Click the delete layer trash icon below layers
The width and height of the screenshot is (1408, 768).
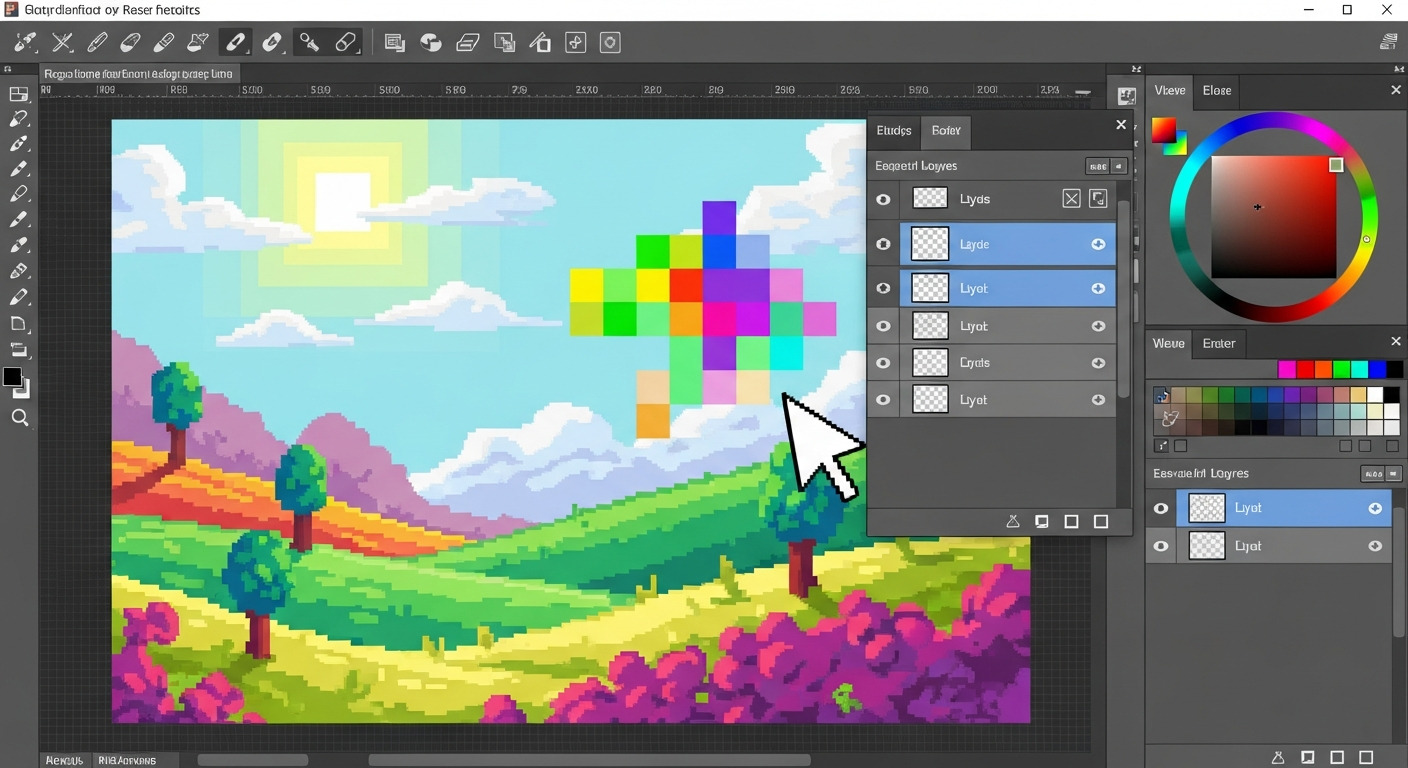tap(1013, 521)
